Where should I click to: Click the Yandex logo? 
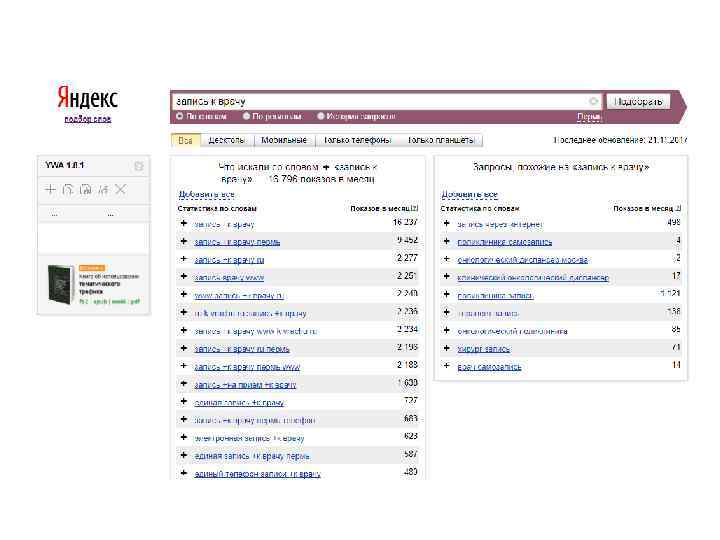[87, 98]
